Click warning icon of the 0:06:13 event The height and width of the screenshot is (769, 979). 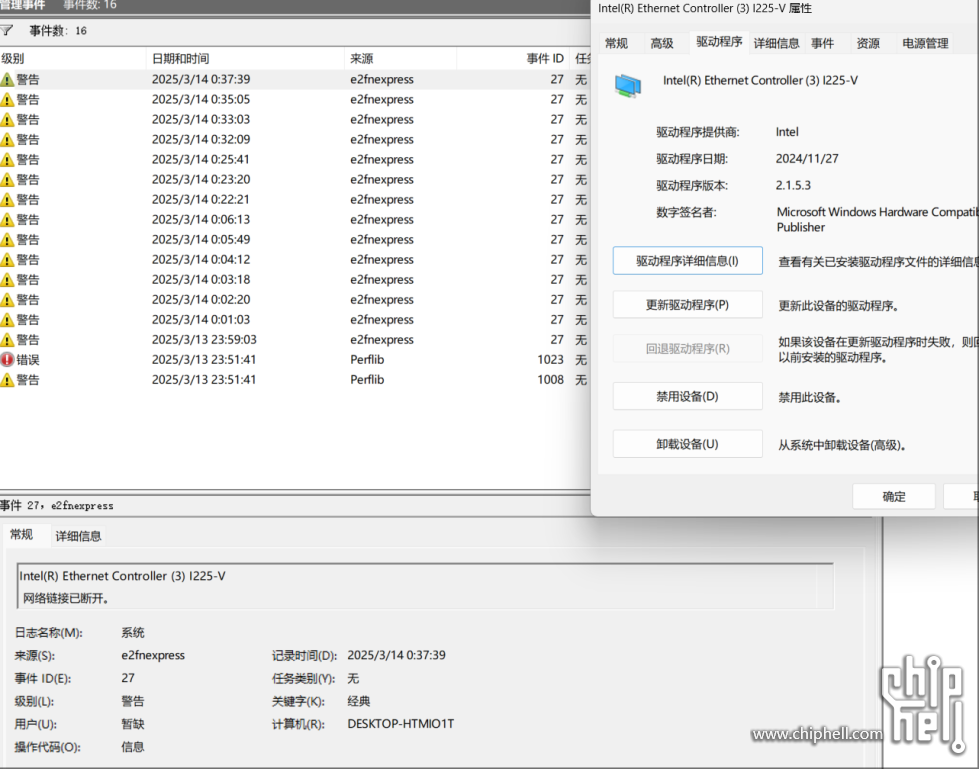pos(7,219)
